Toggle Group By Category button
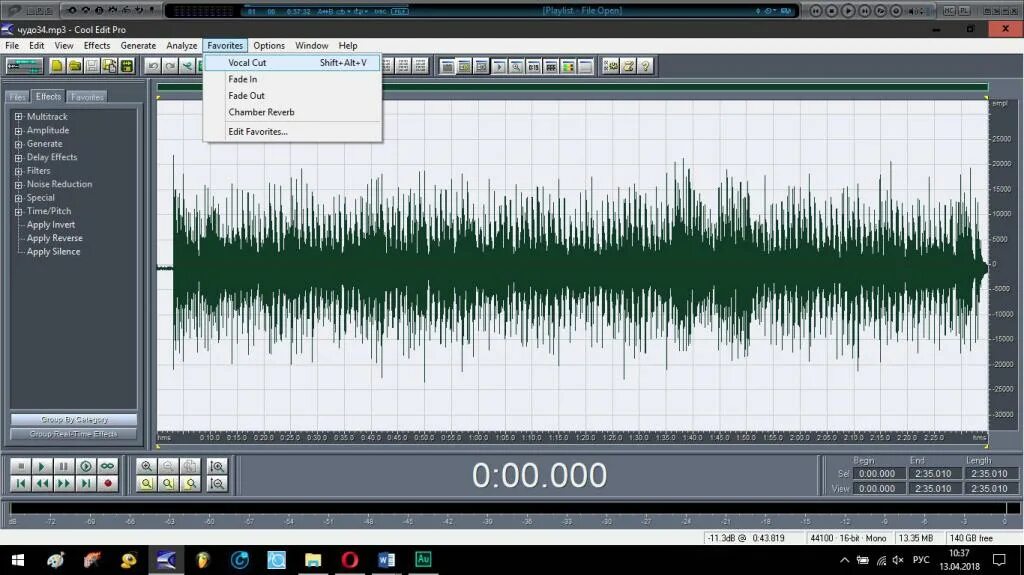This screenshot has width=1024, height=575. (x=74, y=419)
